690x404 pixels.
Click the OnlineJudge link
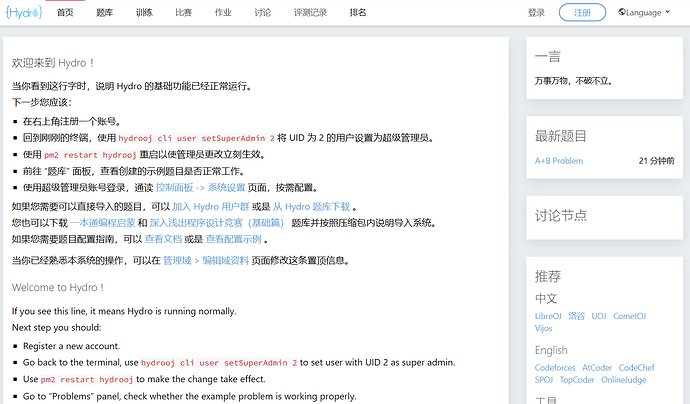click(624, 380)
